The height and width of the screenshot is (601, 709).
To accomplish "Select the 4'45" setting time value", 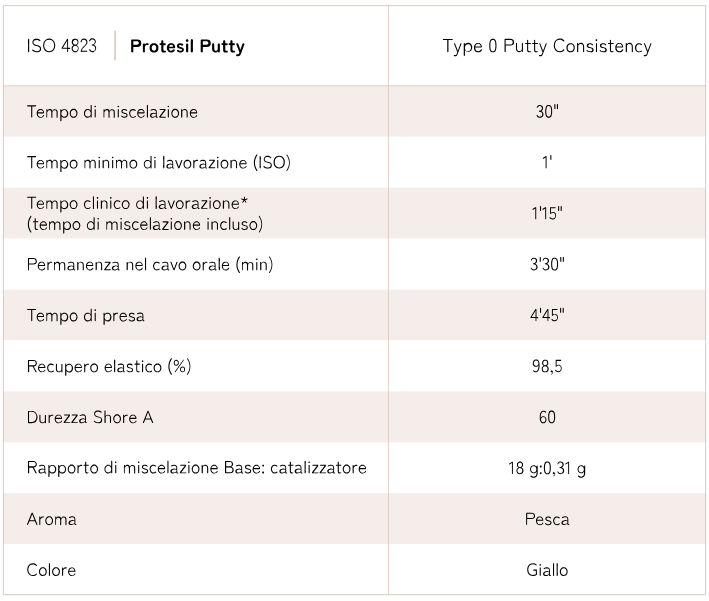I will (547, 315).
